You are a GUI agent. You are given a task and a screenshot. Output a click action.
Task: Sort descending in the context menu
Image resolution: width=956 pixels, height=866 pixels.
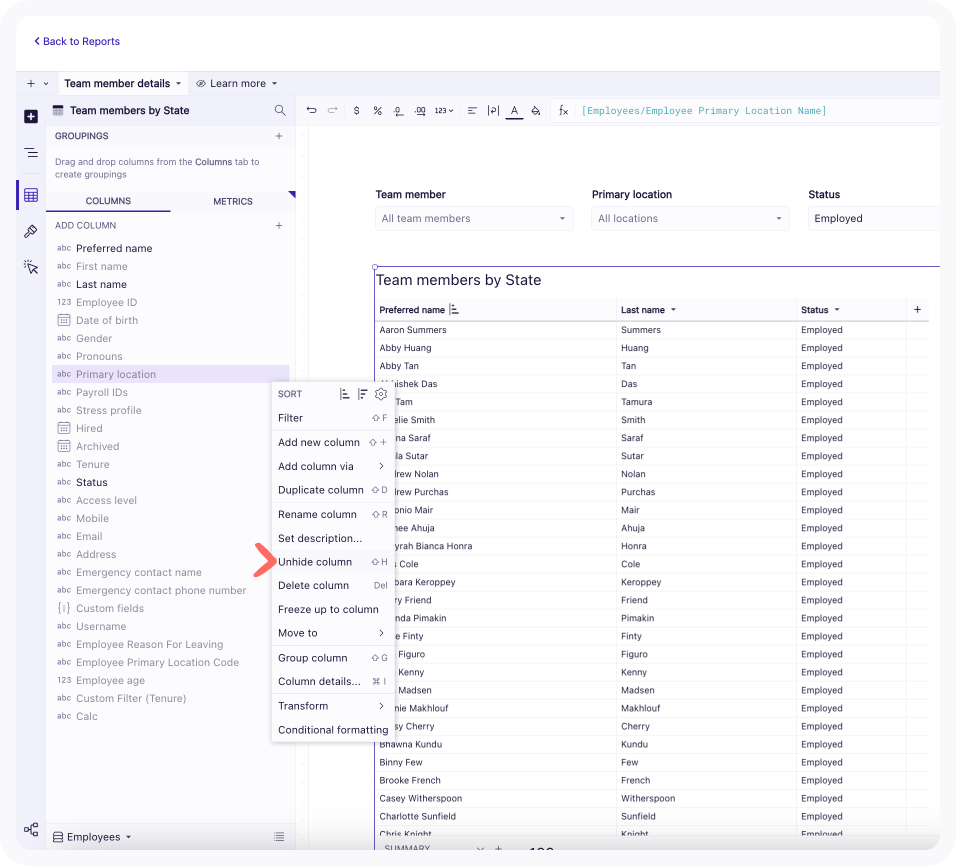pos(363,394)
